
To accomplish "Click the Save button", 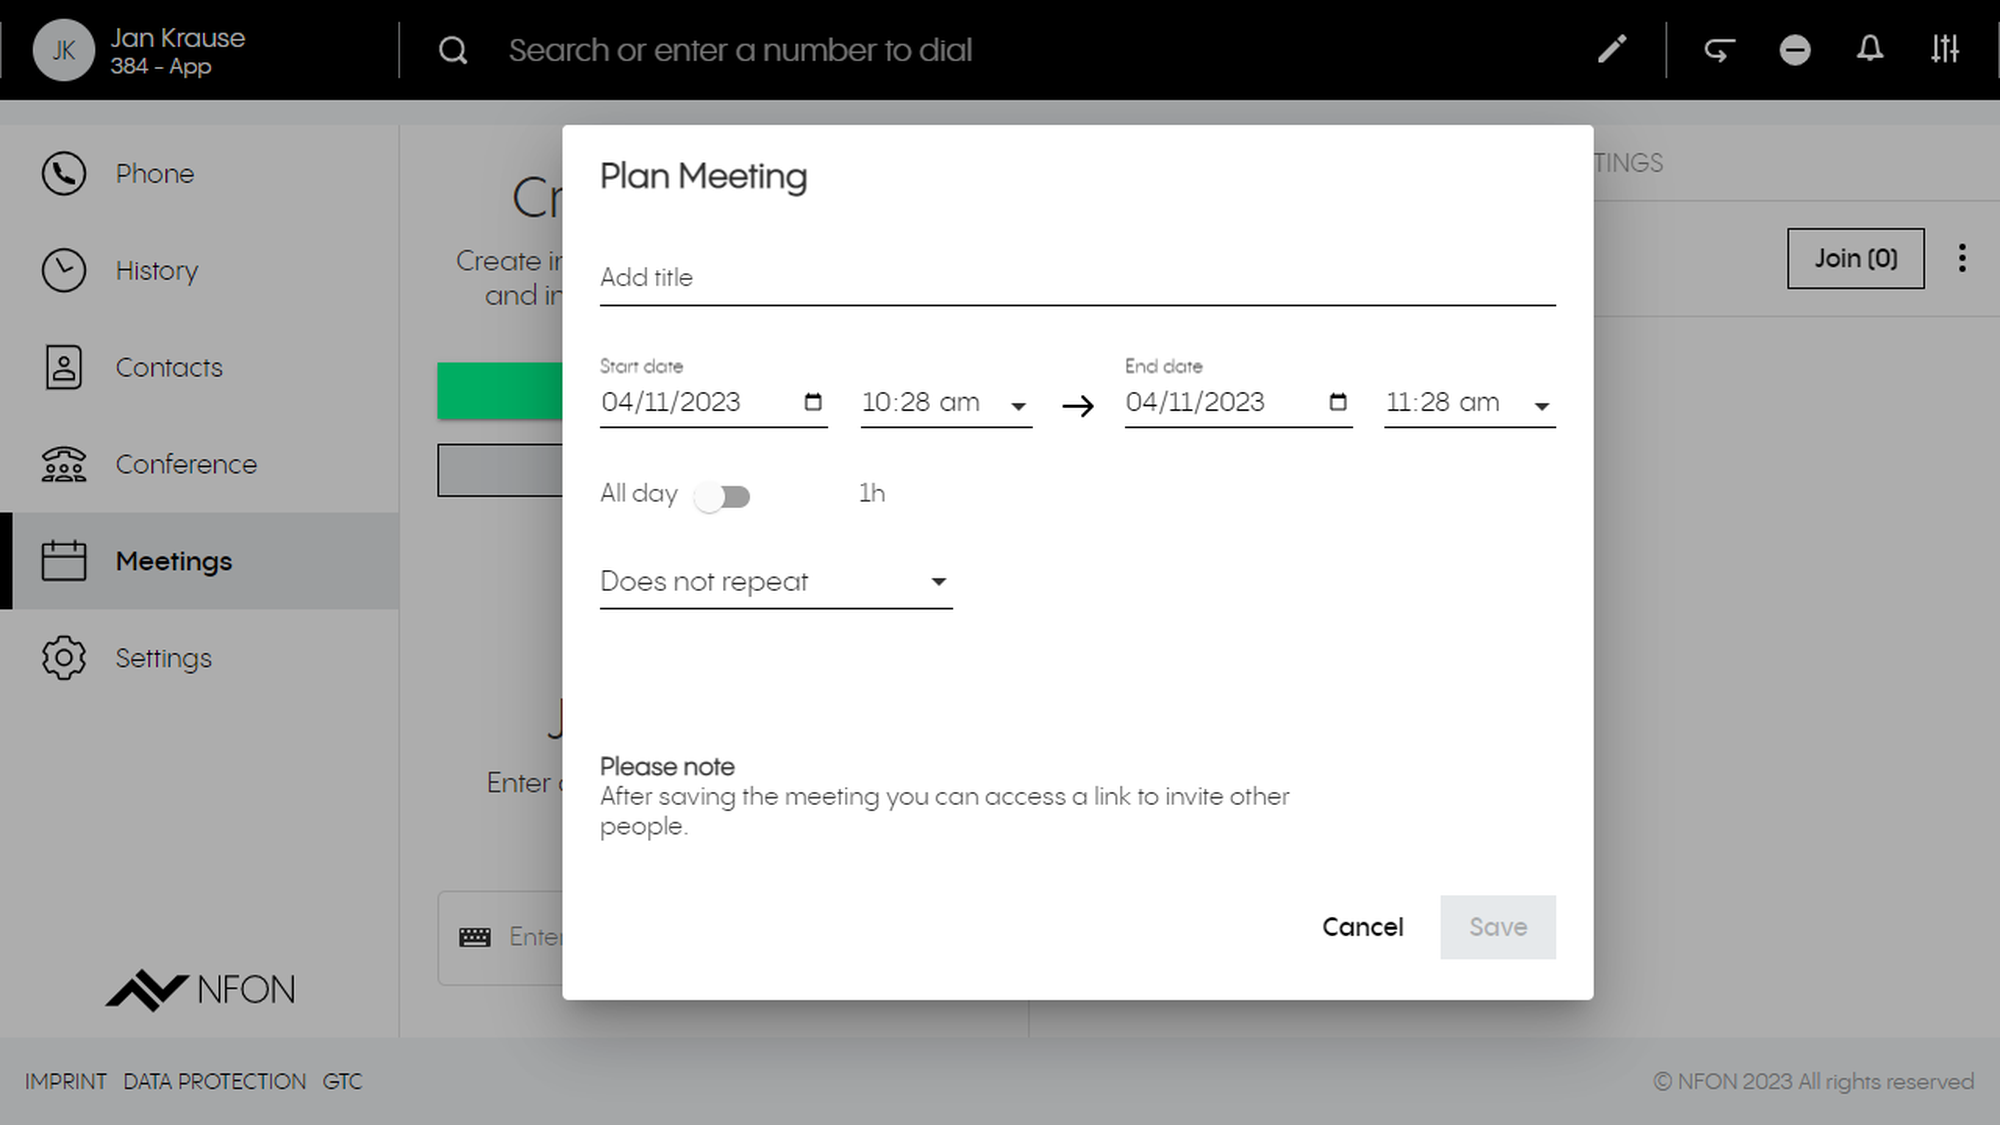I will click(1497, 927).
